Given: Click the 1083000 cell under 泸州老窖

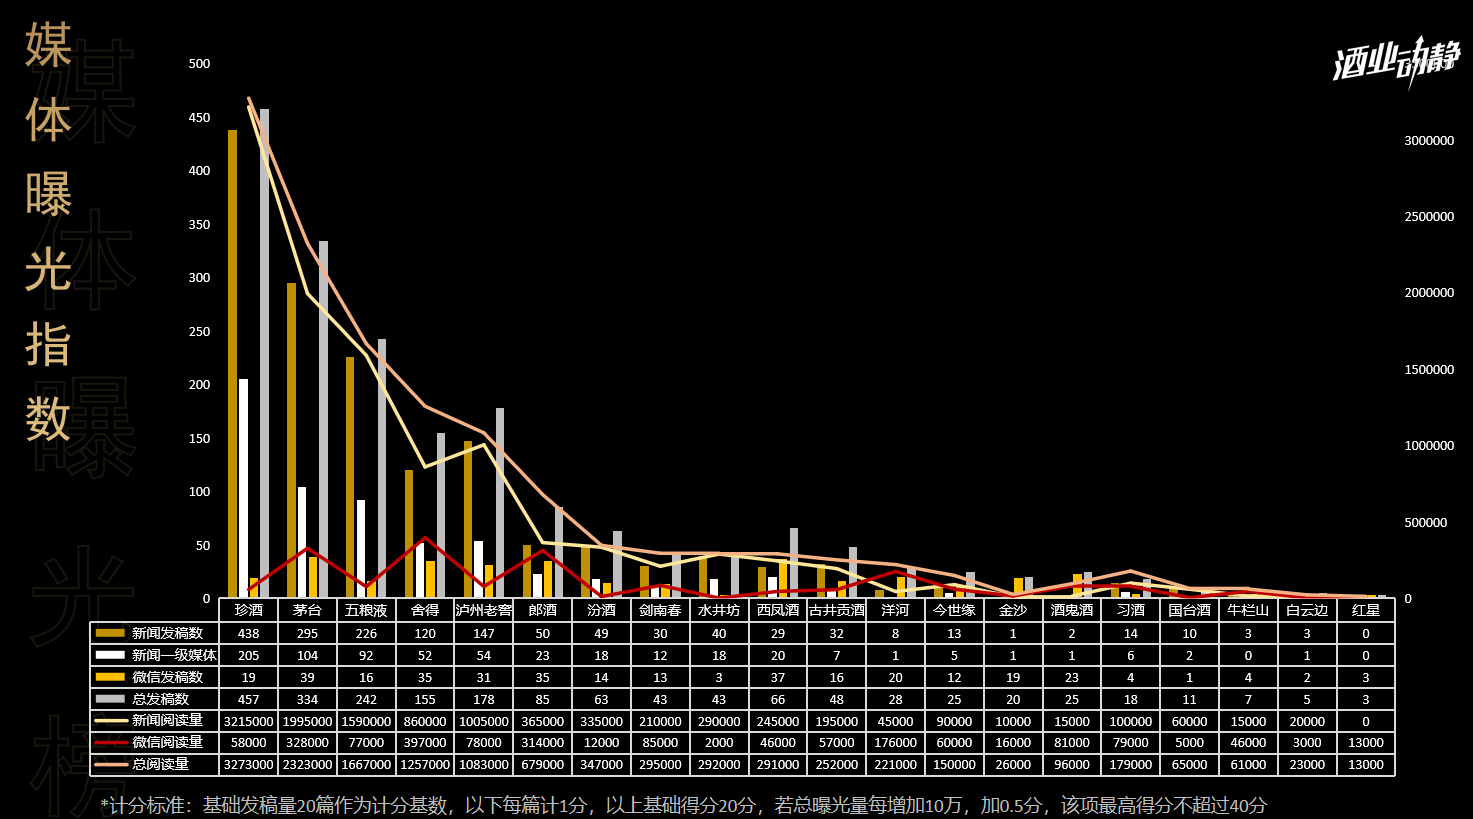Looking at the screenshot, I should pos(484,764).
